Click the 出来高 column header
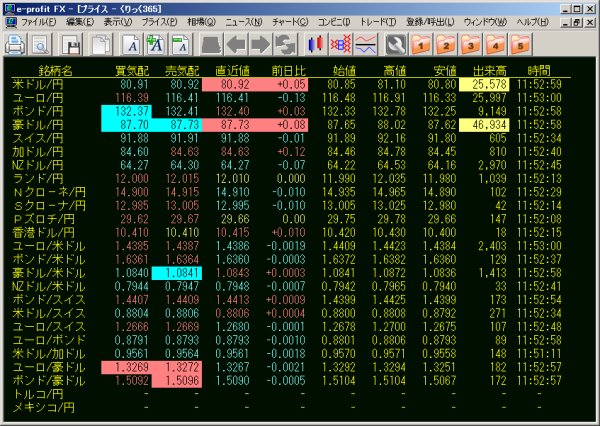 click(490, 70)
